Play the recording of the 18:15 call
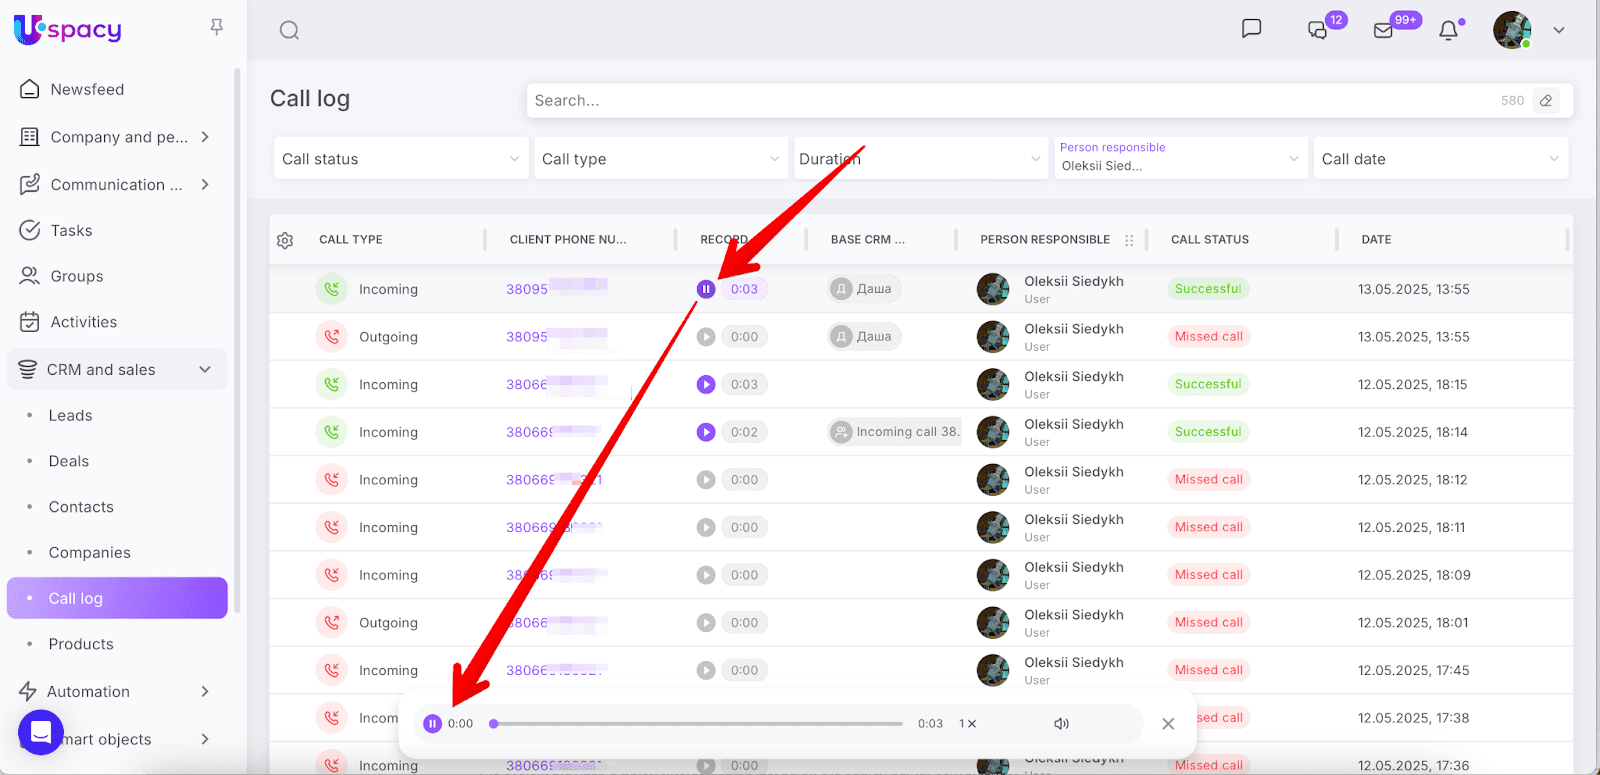 [706, 384]
